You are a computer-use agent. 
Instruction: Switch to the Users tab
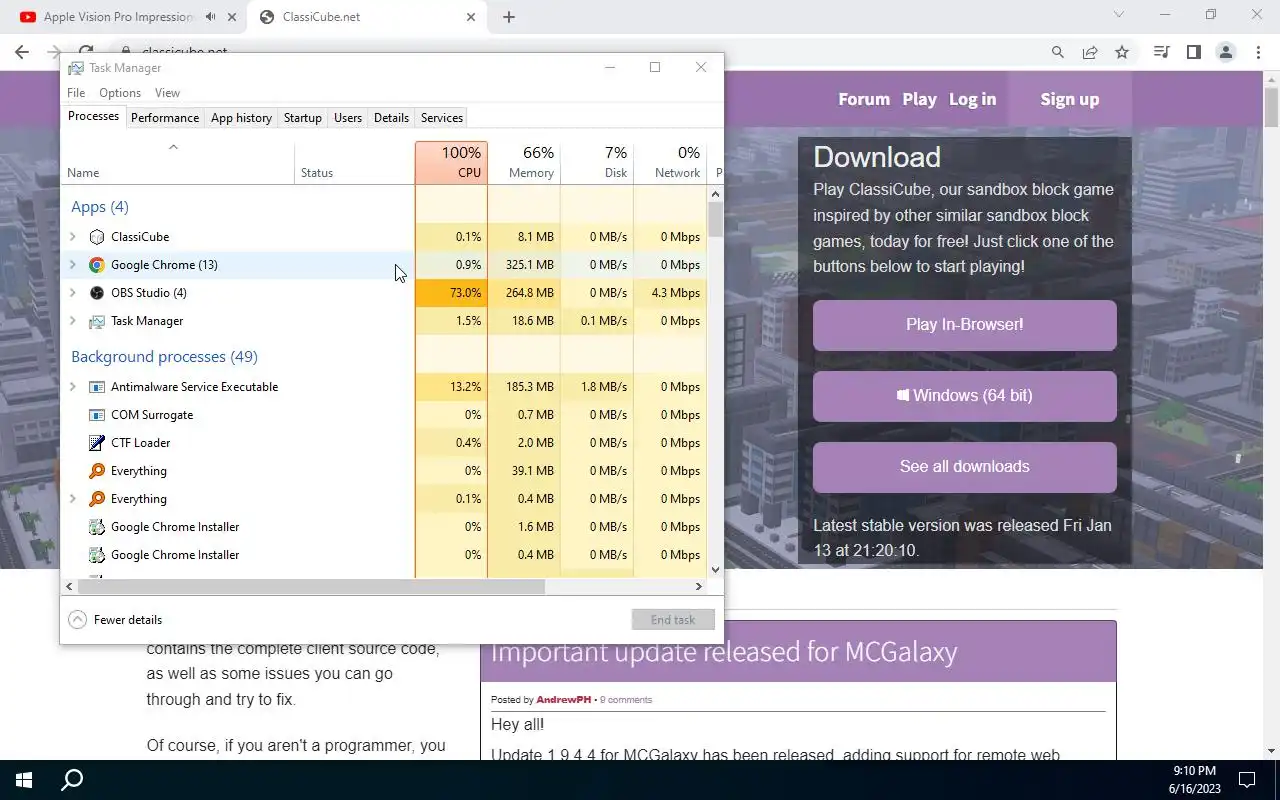coord(348,118)
